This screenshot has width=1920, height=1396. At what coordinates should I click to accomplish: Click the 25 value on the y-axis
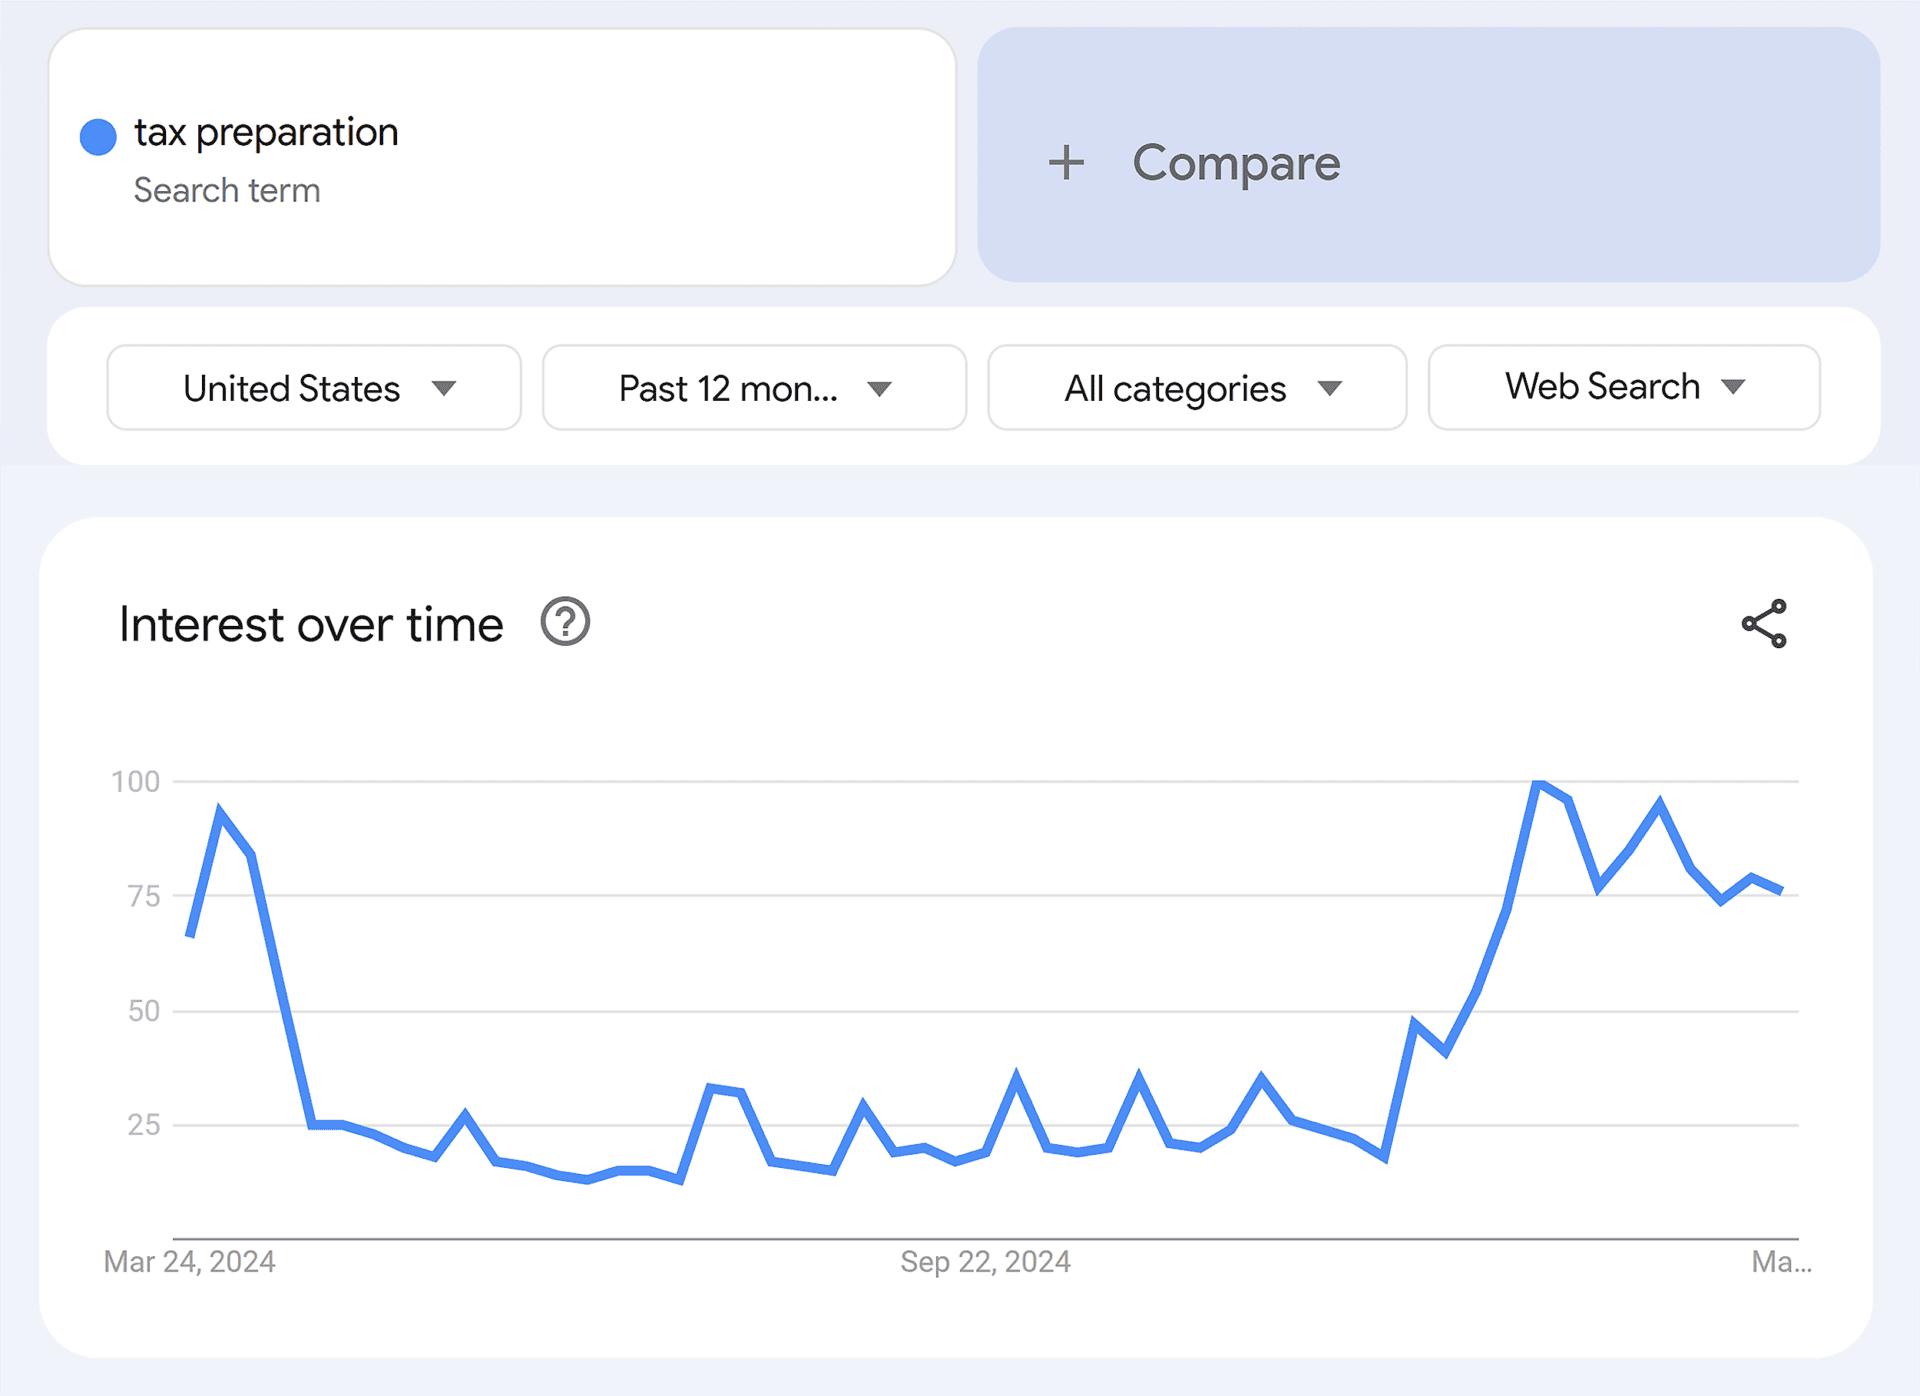[x=144, y=1125]
